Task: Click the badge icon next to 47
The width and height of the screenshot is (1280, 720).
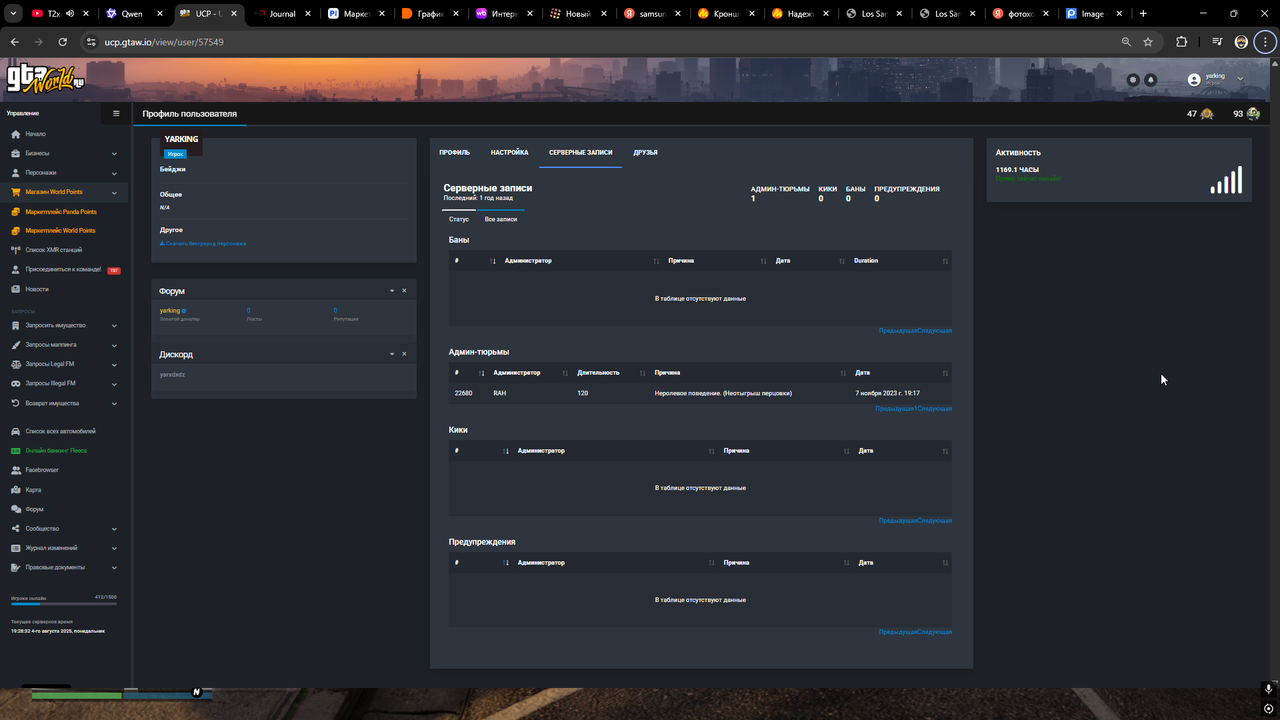Action: (x=1207, y=114)
